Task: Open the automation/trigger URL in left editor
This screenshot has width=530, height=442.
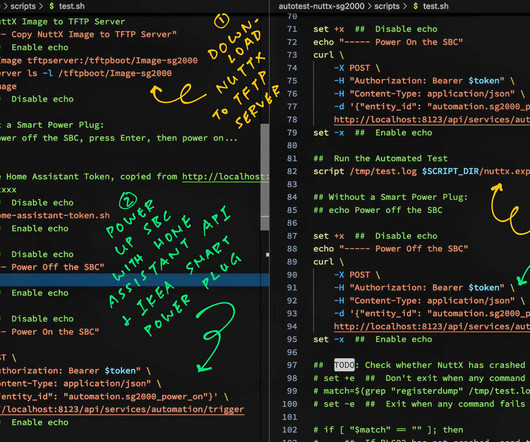Action: point(122,409)
